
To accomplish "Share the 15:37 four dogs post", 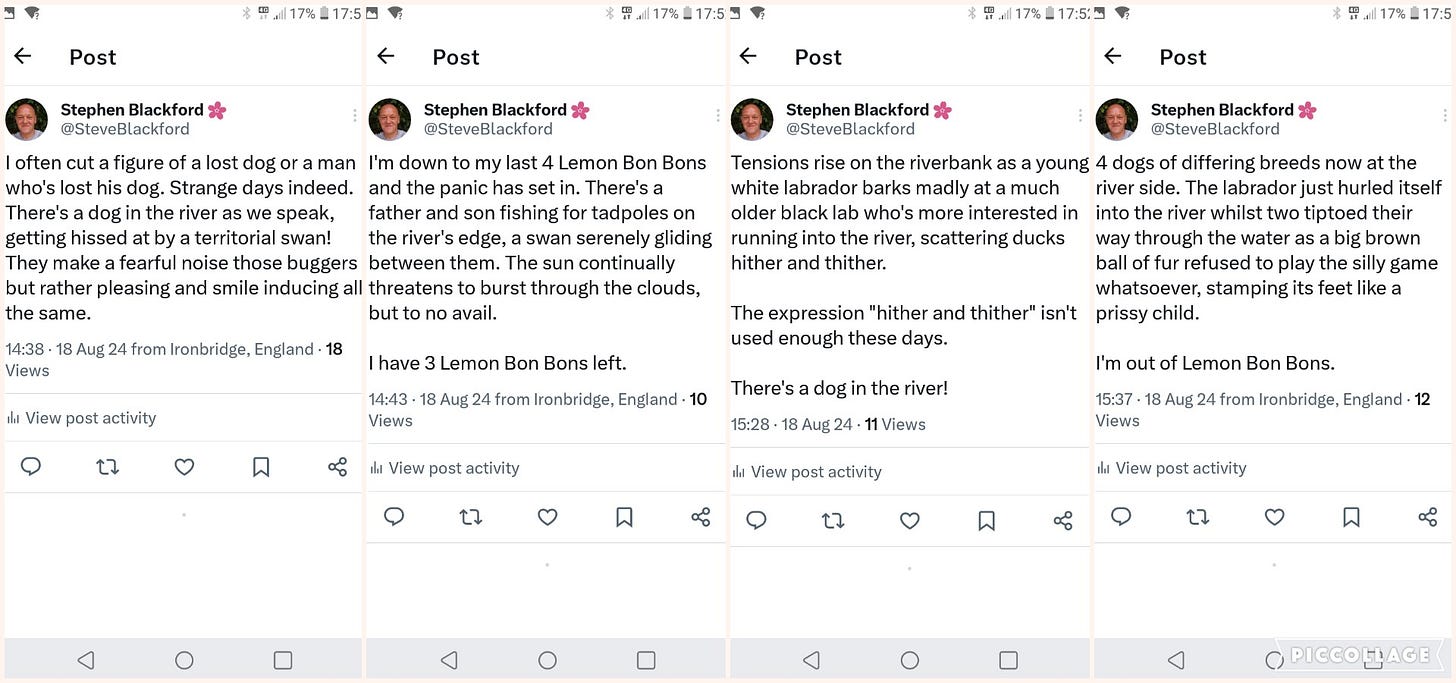I will 1427,516.
